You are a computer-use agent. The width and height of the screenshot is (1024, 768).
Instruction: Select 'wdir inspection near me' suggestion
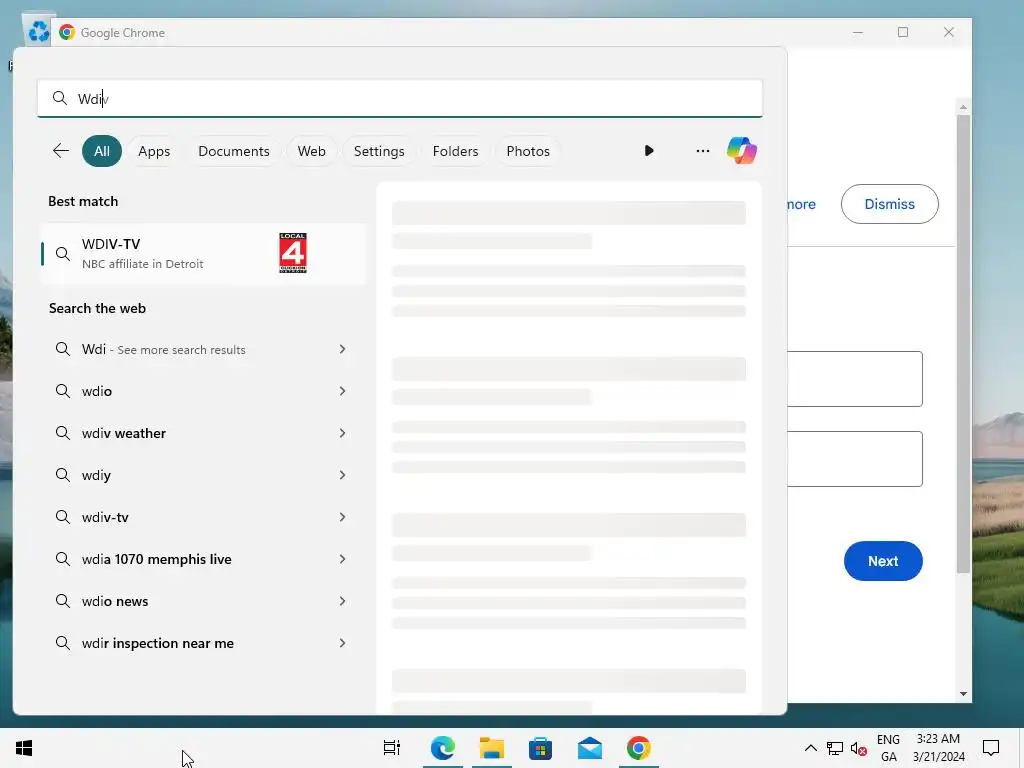pyautogui.click(x=157, y=643)
